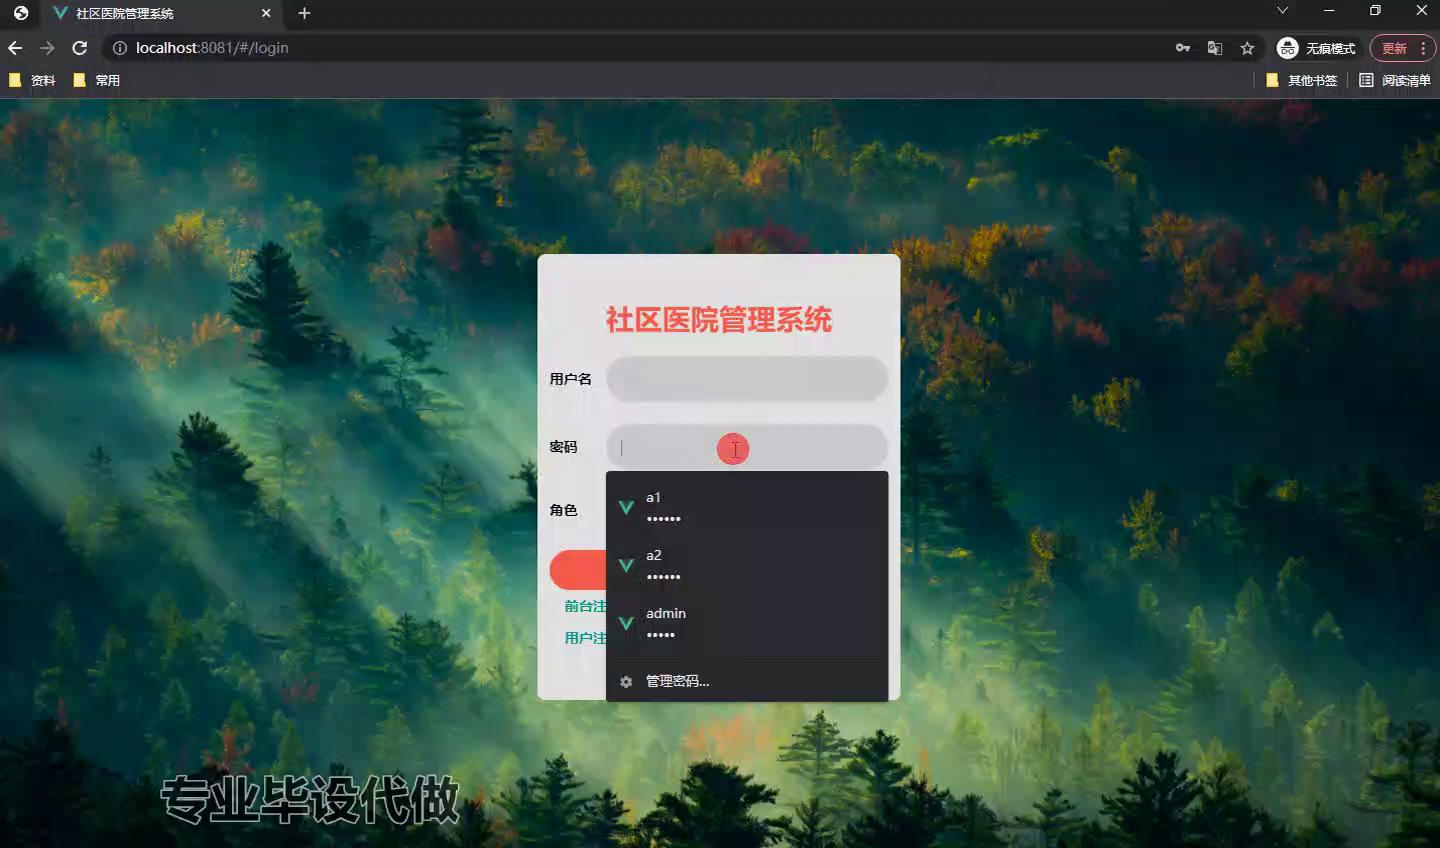This screenshot has height=848, width=1440.
Task: Expand the tab search chevron
Action: [x=1282, y=11]
